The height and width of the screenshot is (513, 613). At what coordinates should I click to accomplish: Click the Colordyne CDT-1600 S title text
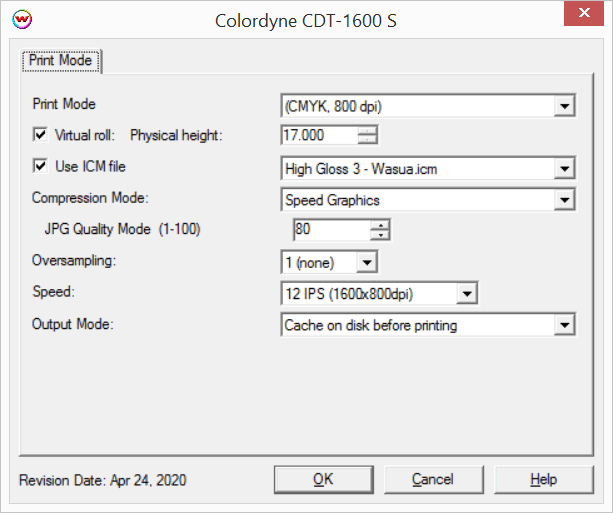(x=306, y=21)
